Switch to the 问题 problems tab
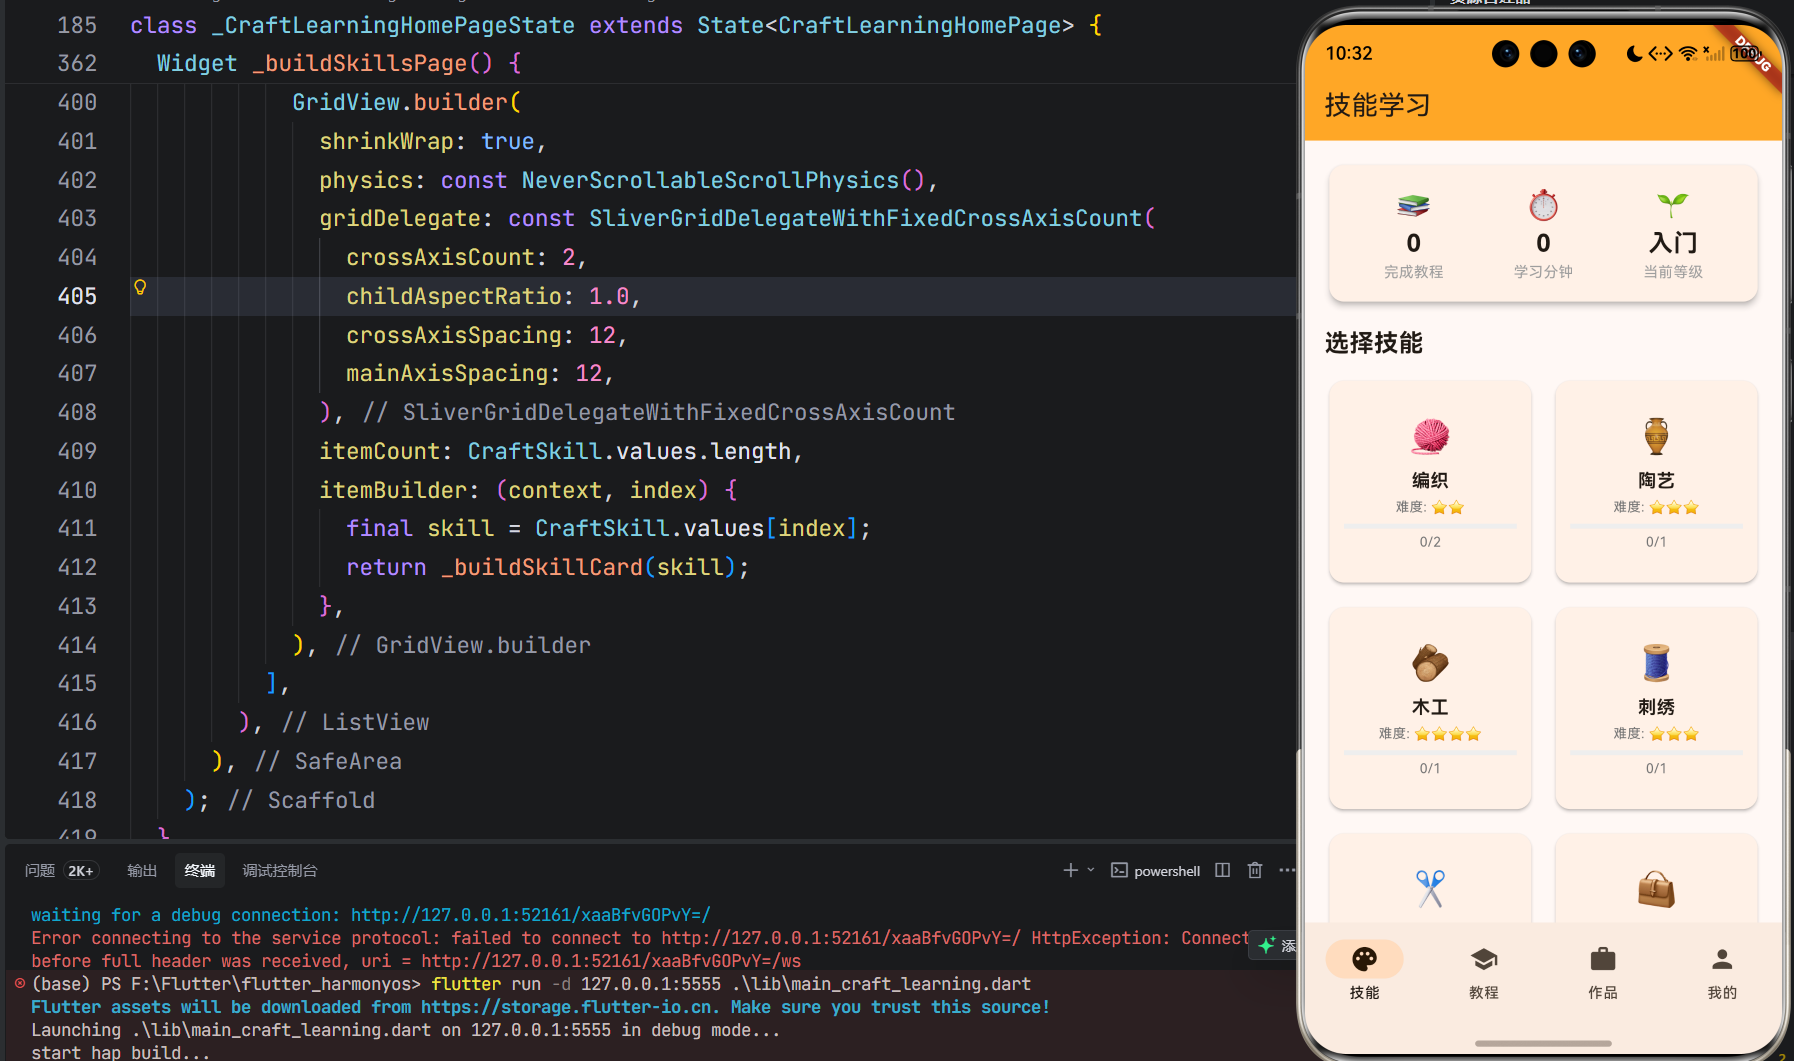The image size is (1794, 1061). tap(40, 871)
